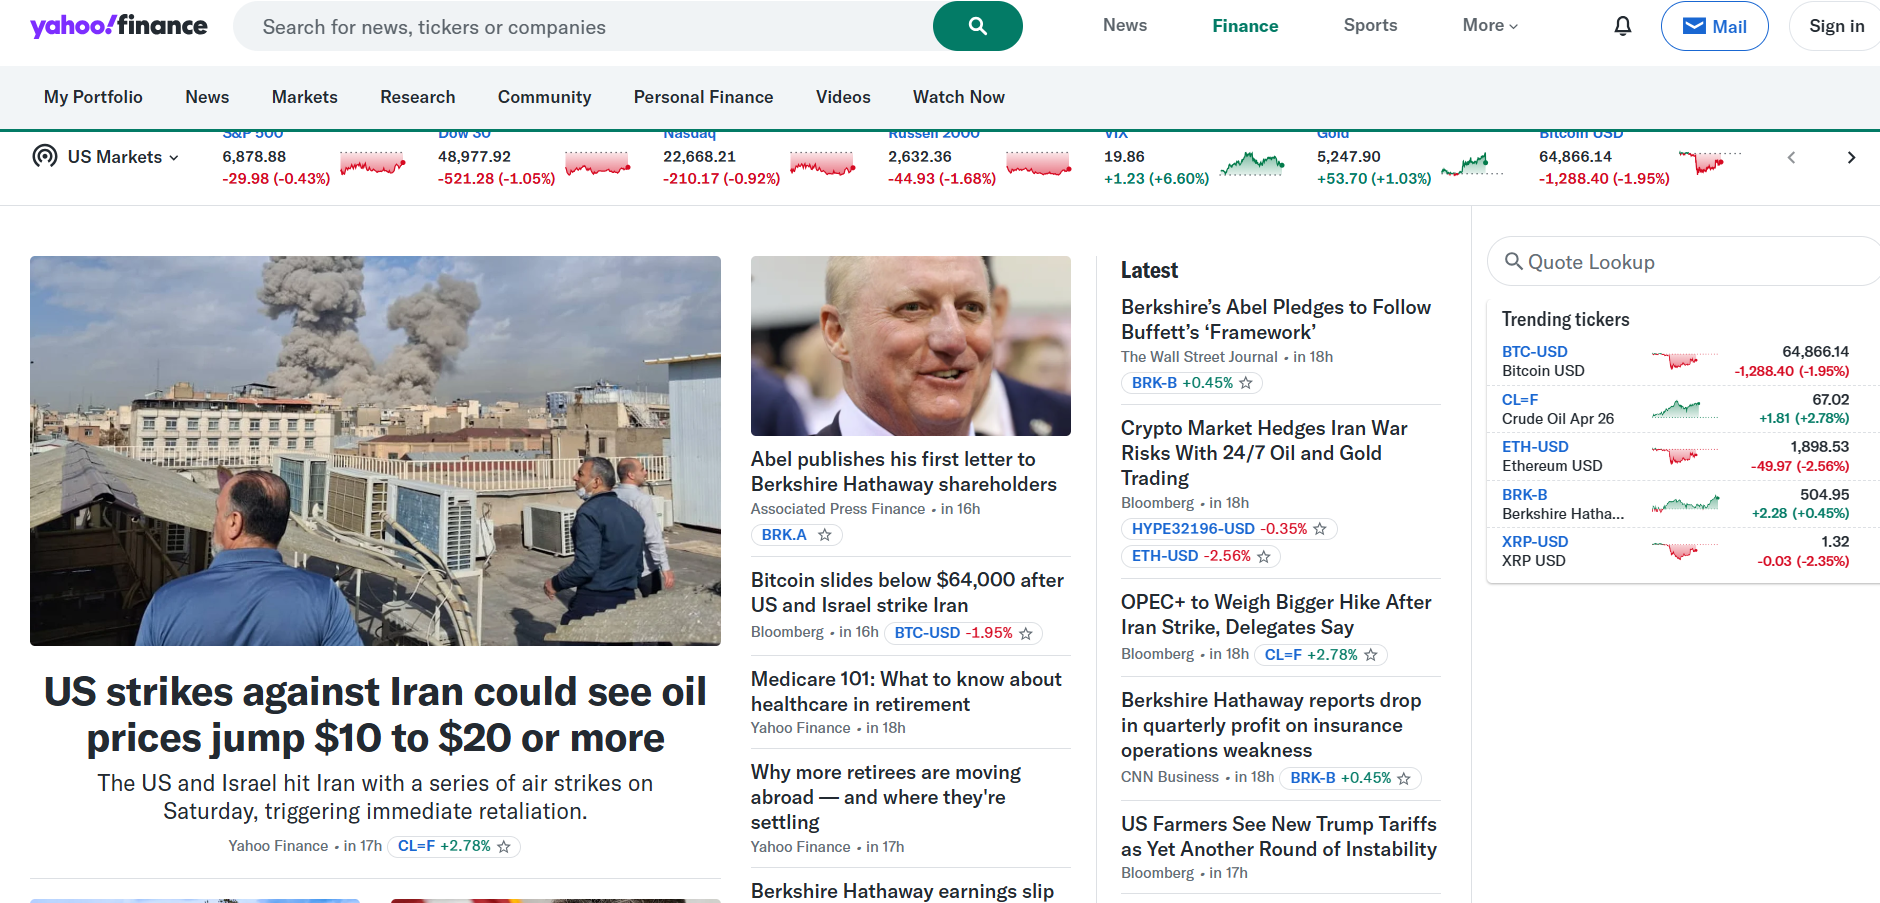Click the Bitcoin USD ticker mini chart
Image resolution: width=1880 pixels, height=903 pixels.
click(x=1708, y=161)
